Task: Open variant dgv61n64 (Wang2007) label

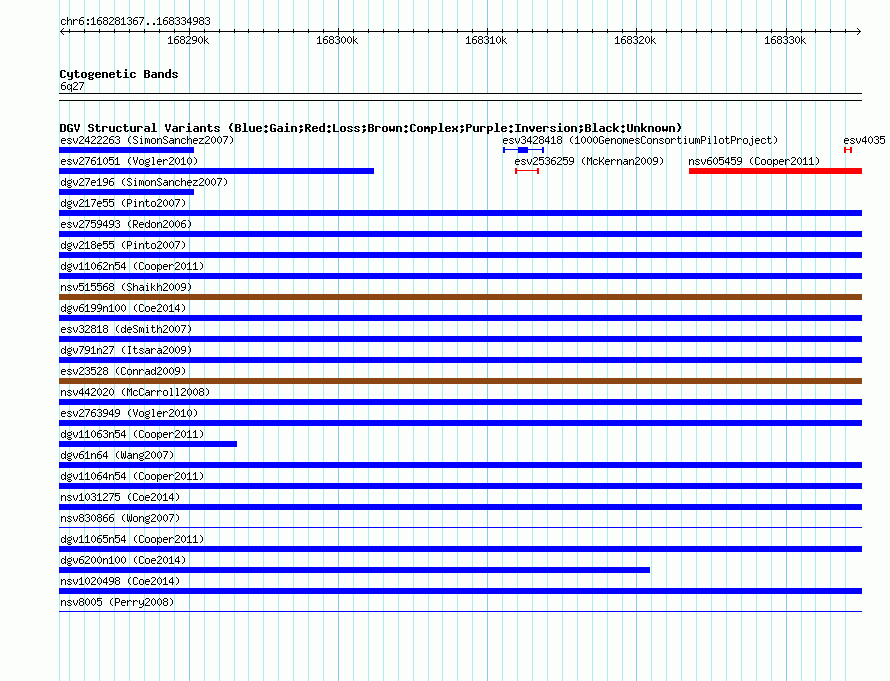Action: pyautogui.click(x=117, y=455)
